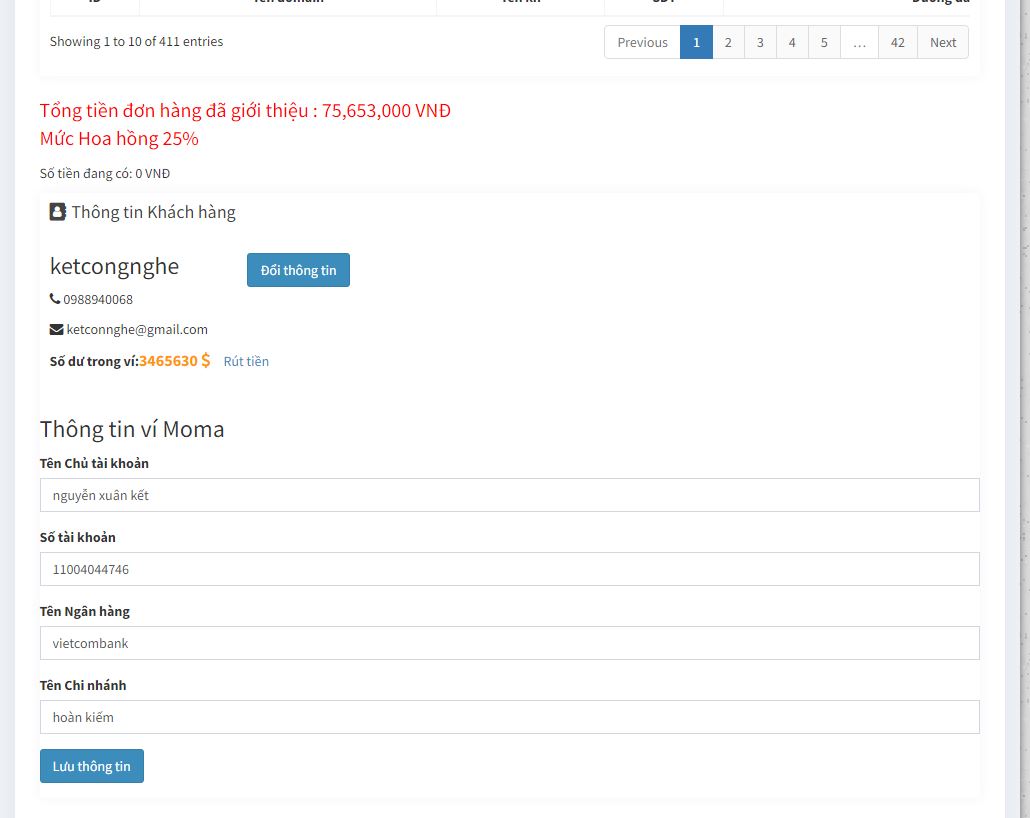Jump to page 2 of entries
Screen dimensions: 1030x818
point(728,42)
